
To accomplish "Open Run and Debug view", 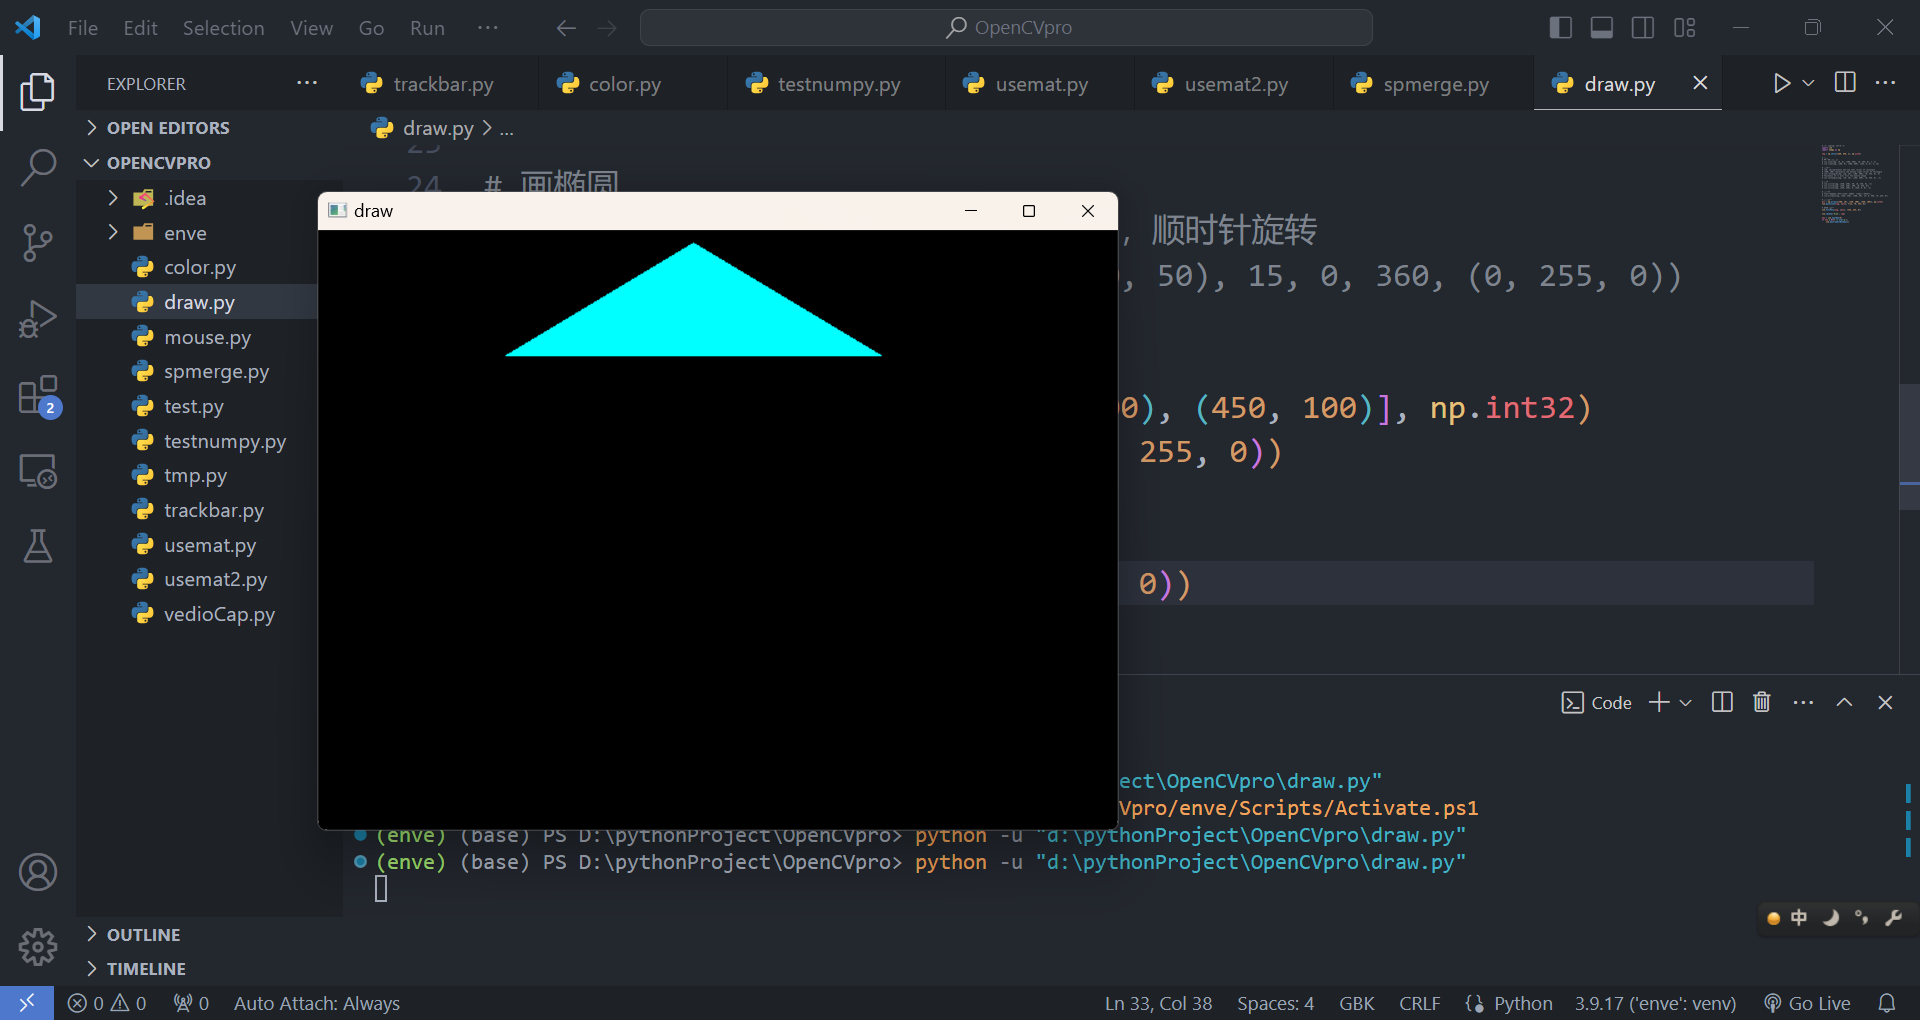I will point(37,319).
